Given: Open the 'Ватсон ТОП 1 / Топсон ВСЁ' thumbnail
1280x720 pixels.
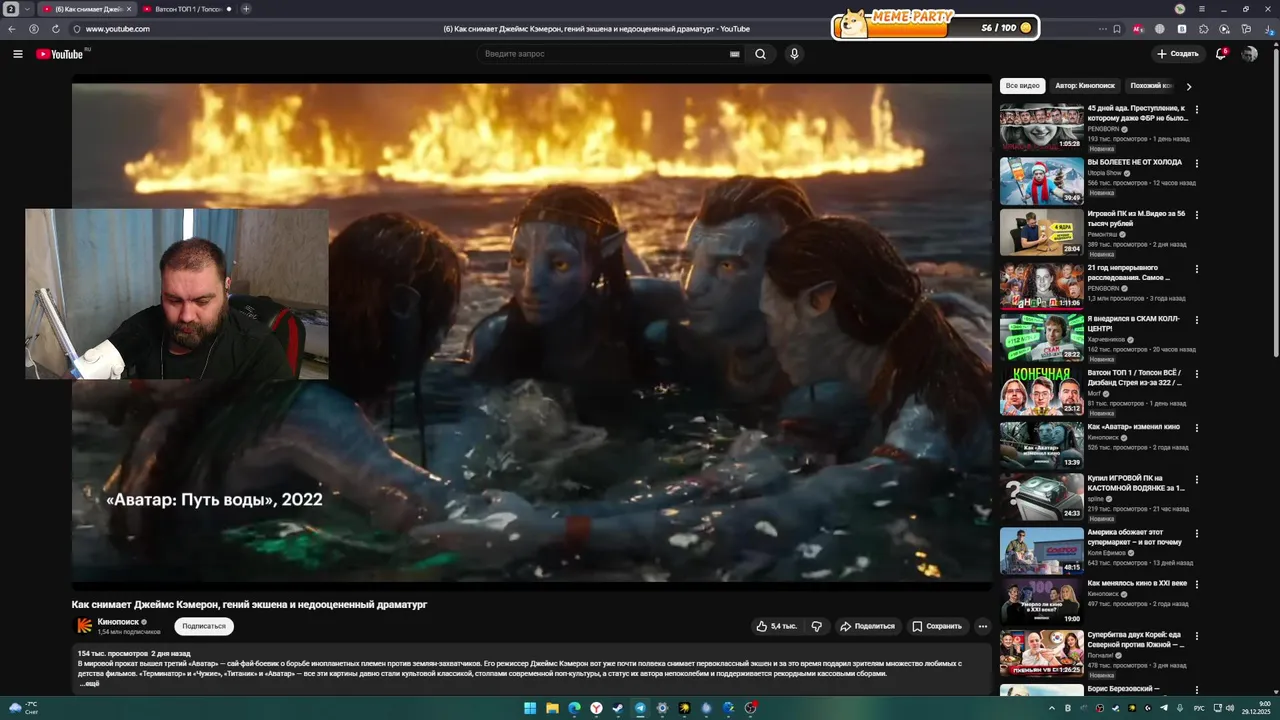Looking at the screenshot, I should (x=1042, y=391).
